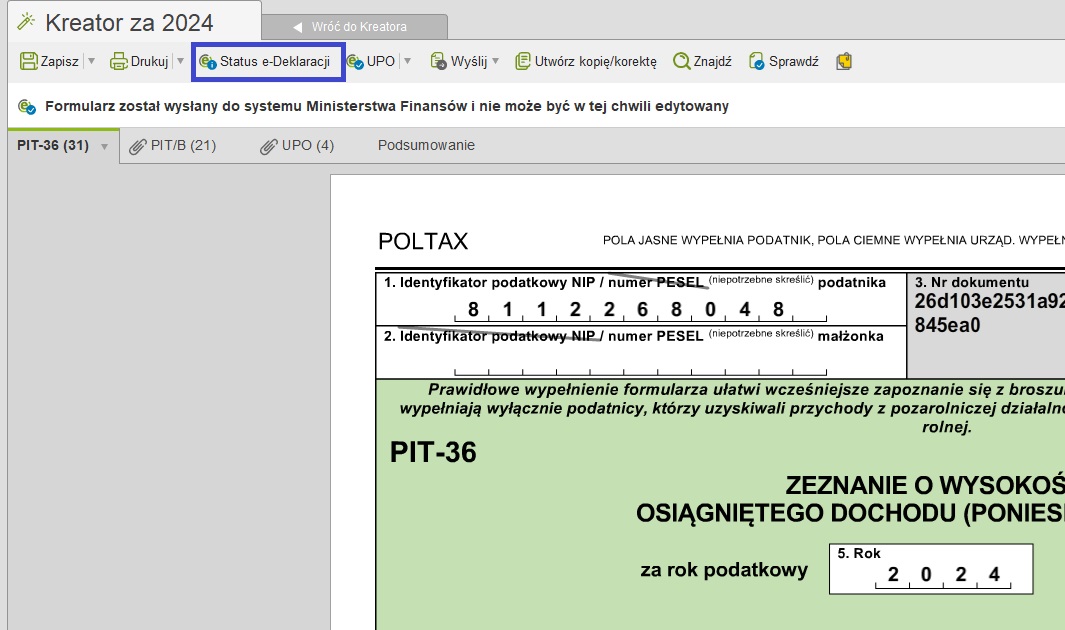Click the yellow notes icon in toolbar
Viewport: 1065px width, 630px height.
(845, 62)
